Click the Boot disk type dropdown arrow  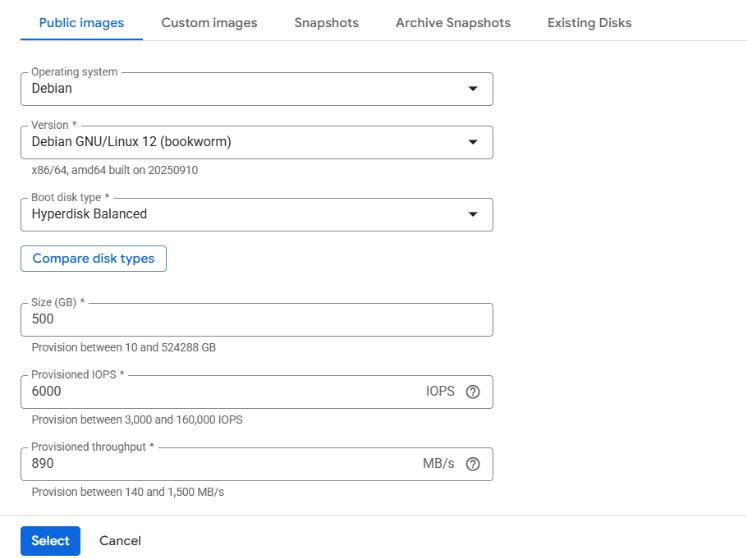click(473, 214)
